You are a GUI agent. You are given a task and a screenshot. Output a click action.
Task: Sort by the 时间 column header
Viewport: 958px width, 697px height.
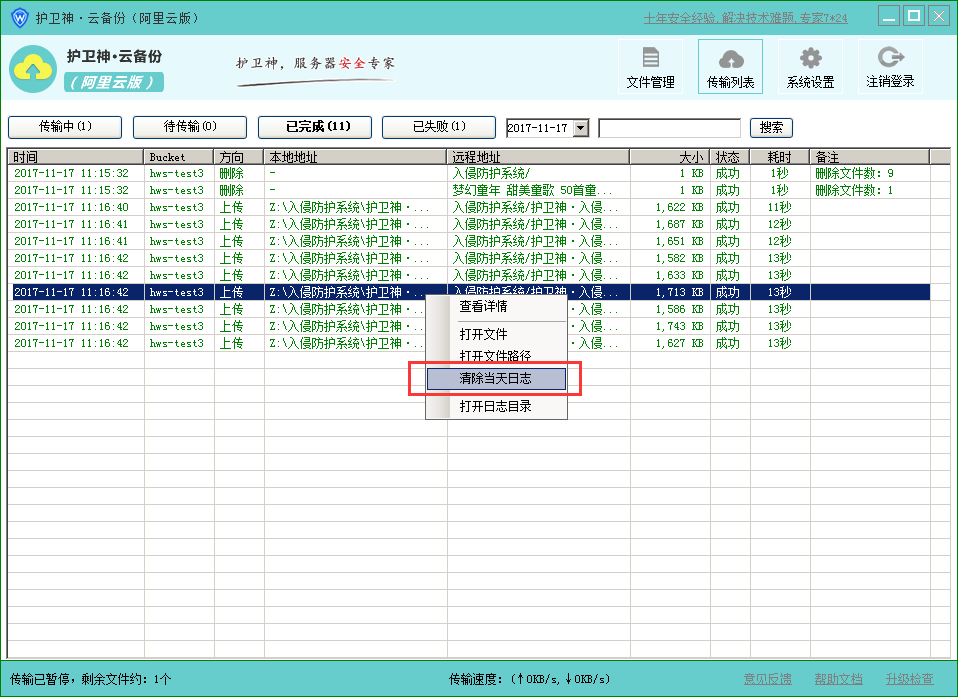[x=76, y=157]
